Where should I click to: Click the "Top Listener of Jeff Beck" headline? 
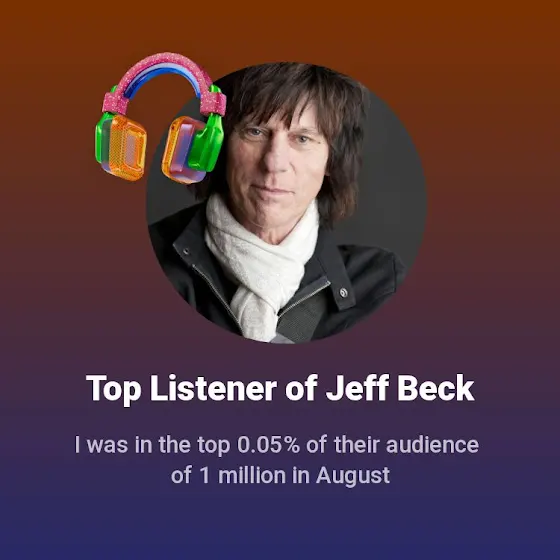pos(280,389)
